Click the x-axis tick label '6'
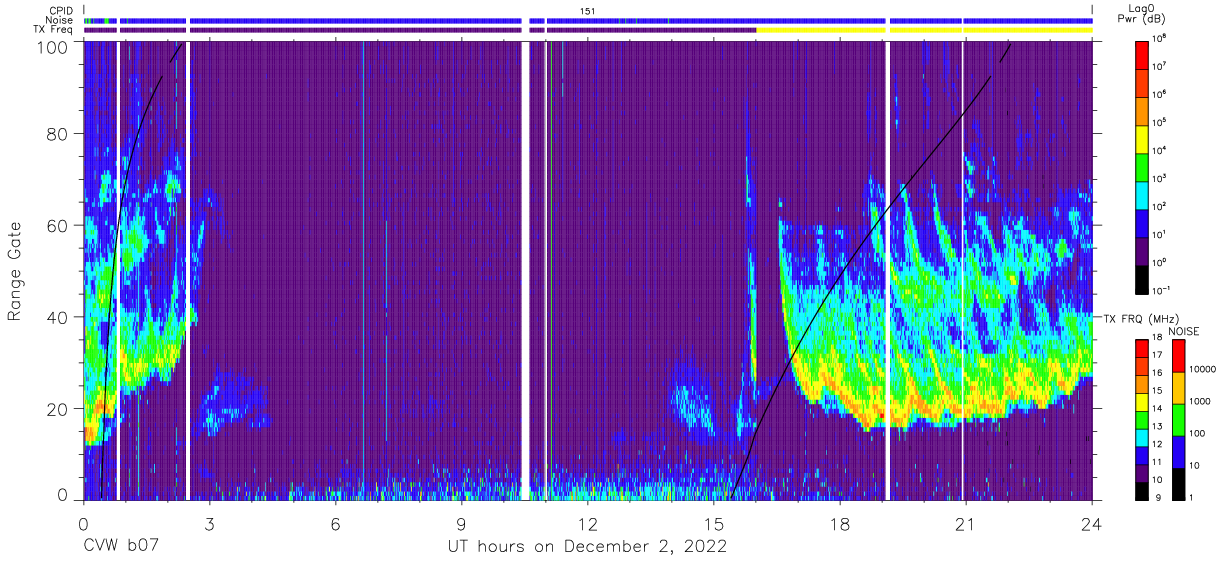The image size is (1228, 567). [336, 522]
